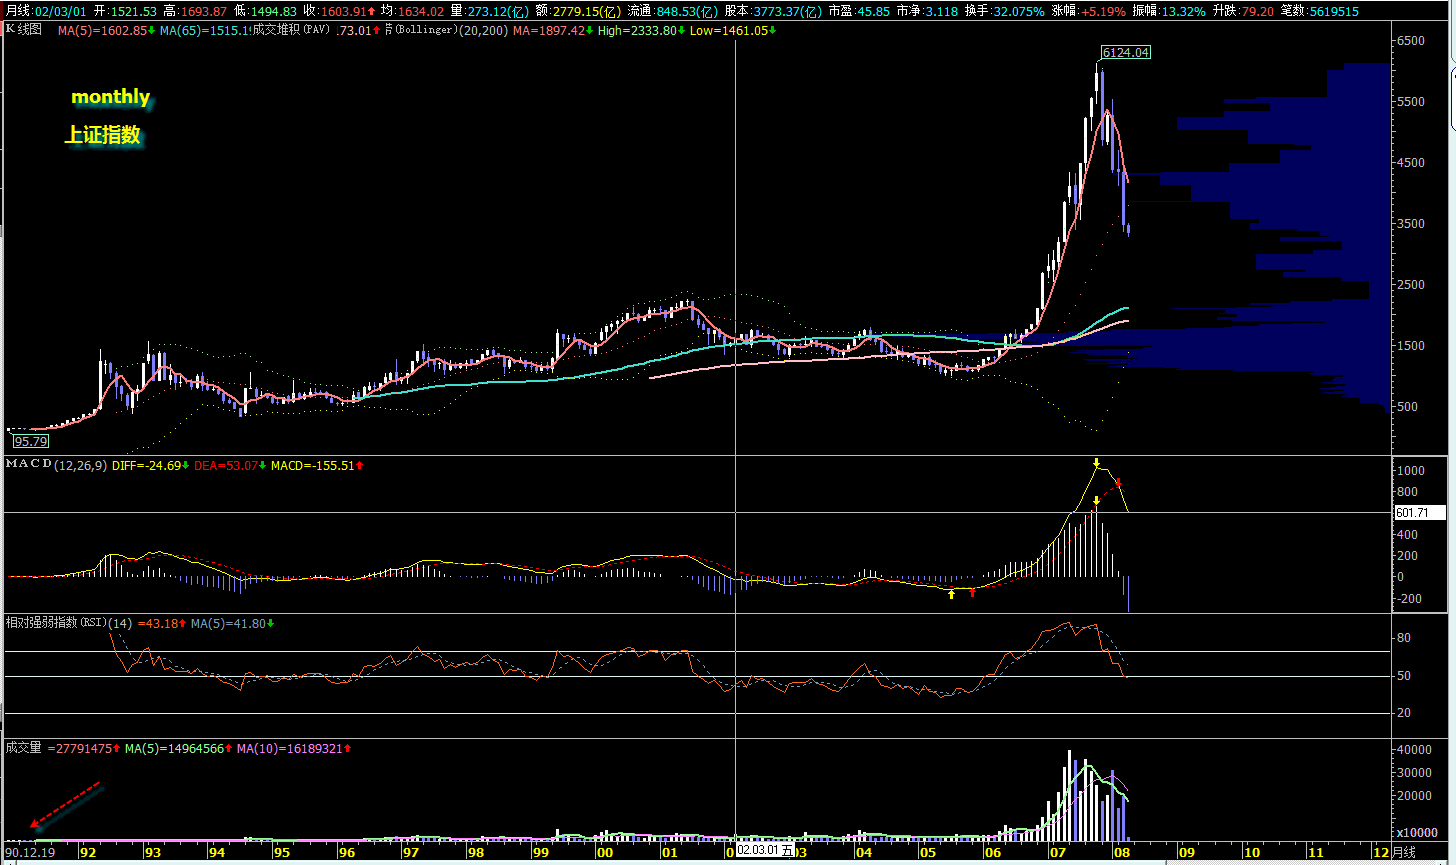Select the 换手:32.075% turnover rate
Viewport: 1456px width, 865px height.
[1005, 11]
